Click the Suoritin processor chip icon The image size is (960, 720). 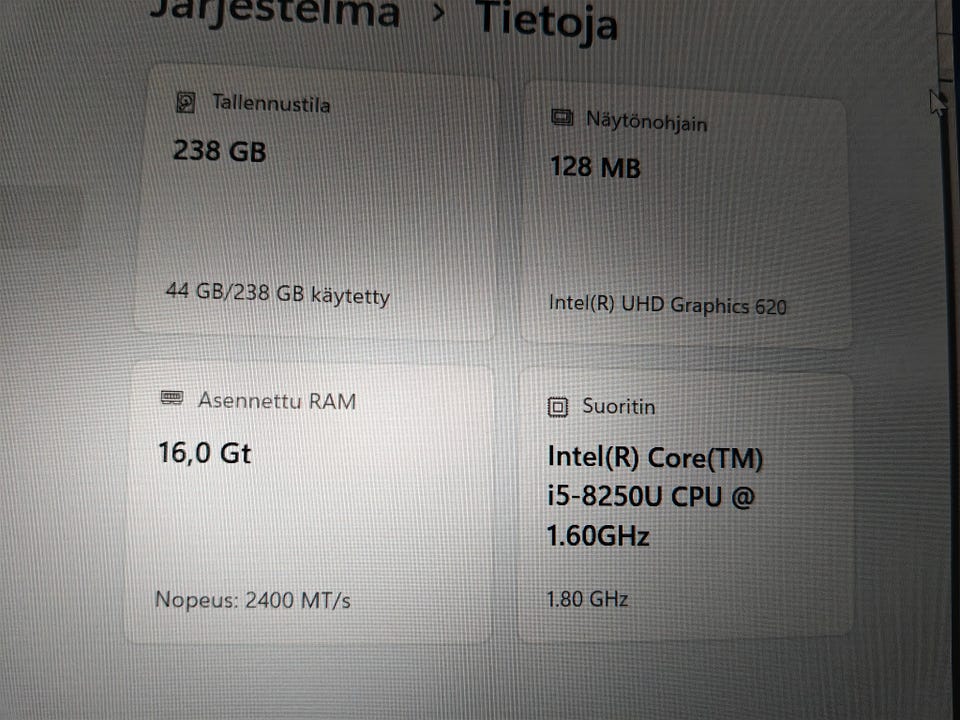coord(558,407)
